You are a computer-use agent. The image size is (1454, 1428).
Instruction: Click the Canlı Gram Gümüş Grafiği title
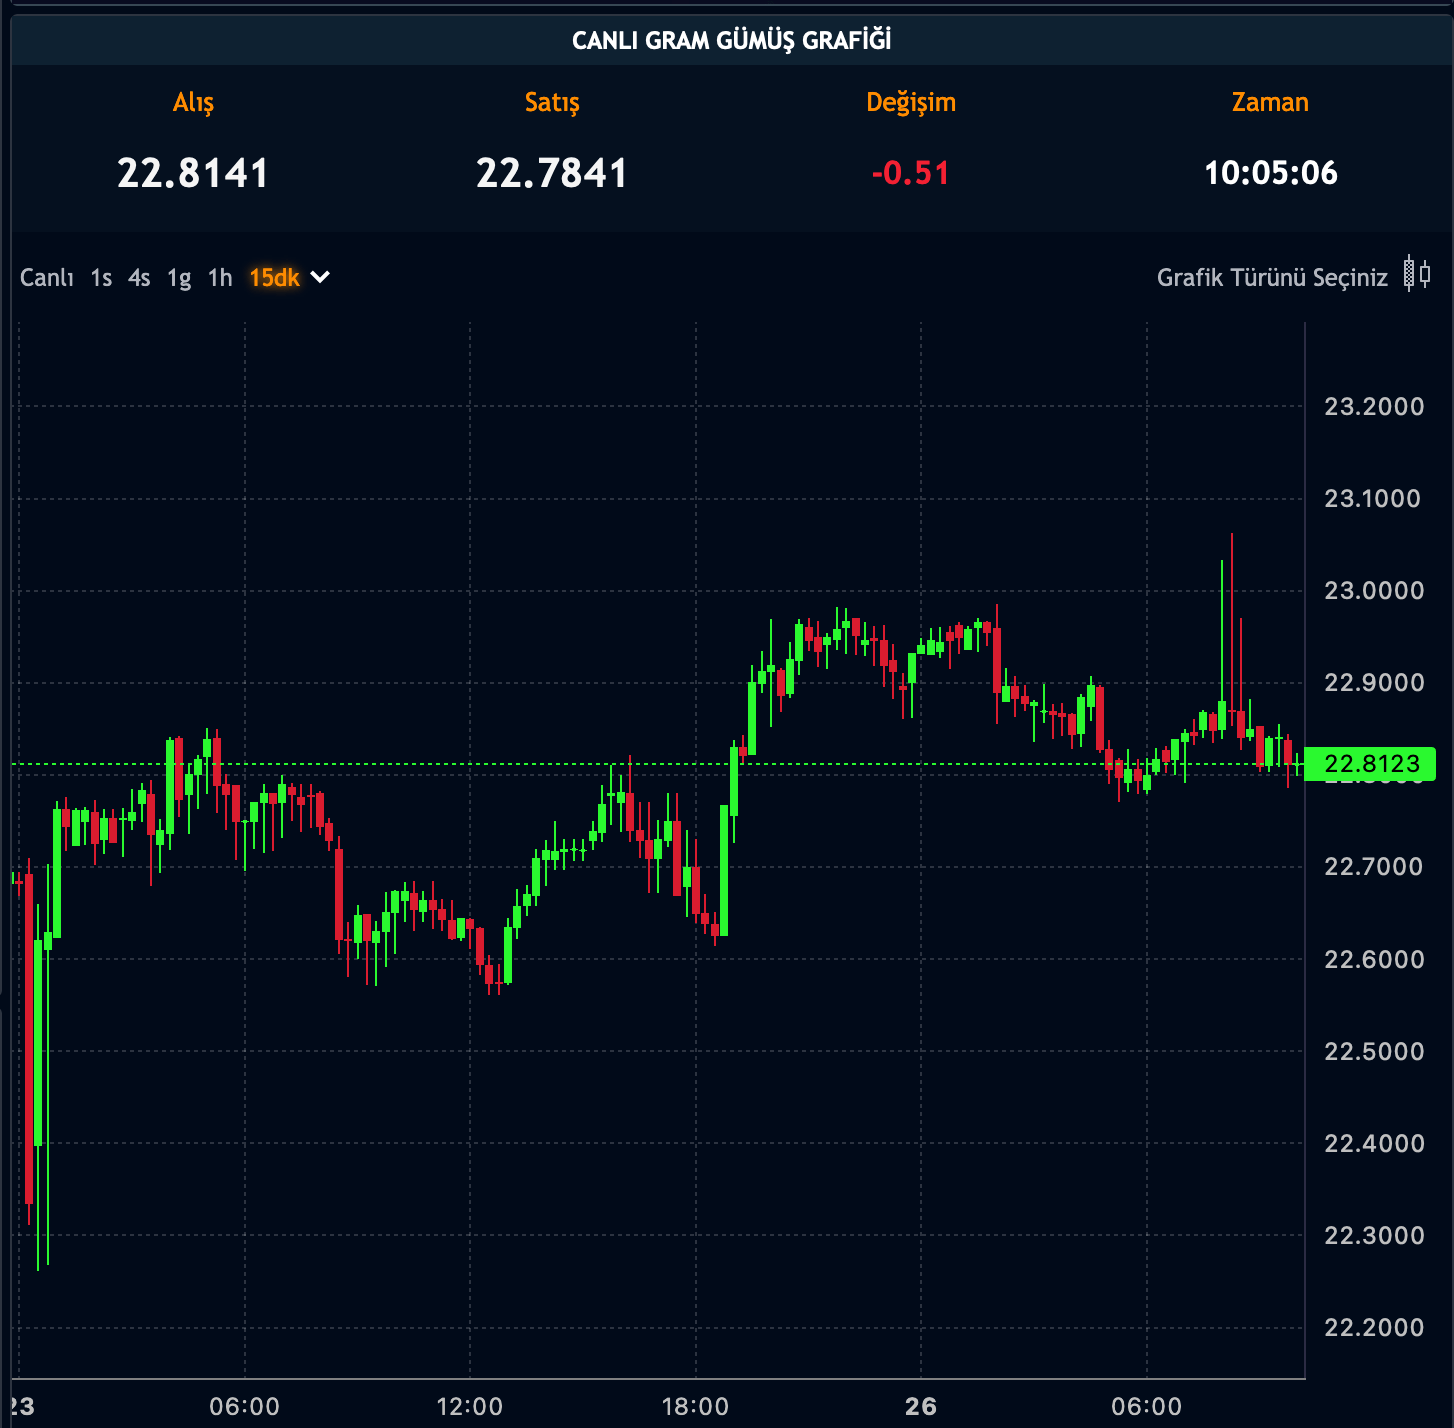click(x=731, y=40)
